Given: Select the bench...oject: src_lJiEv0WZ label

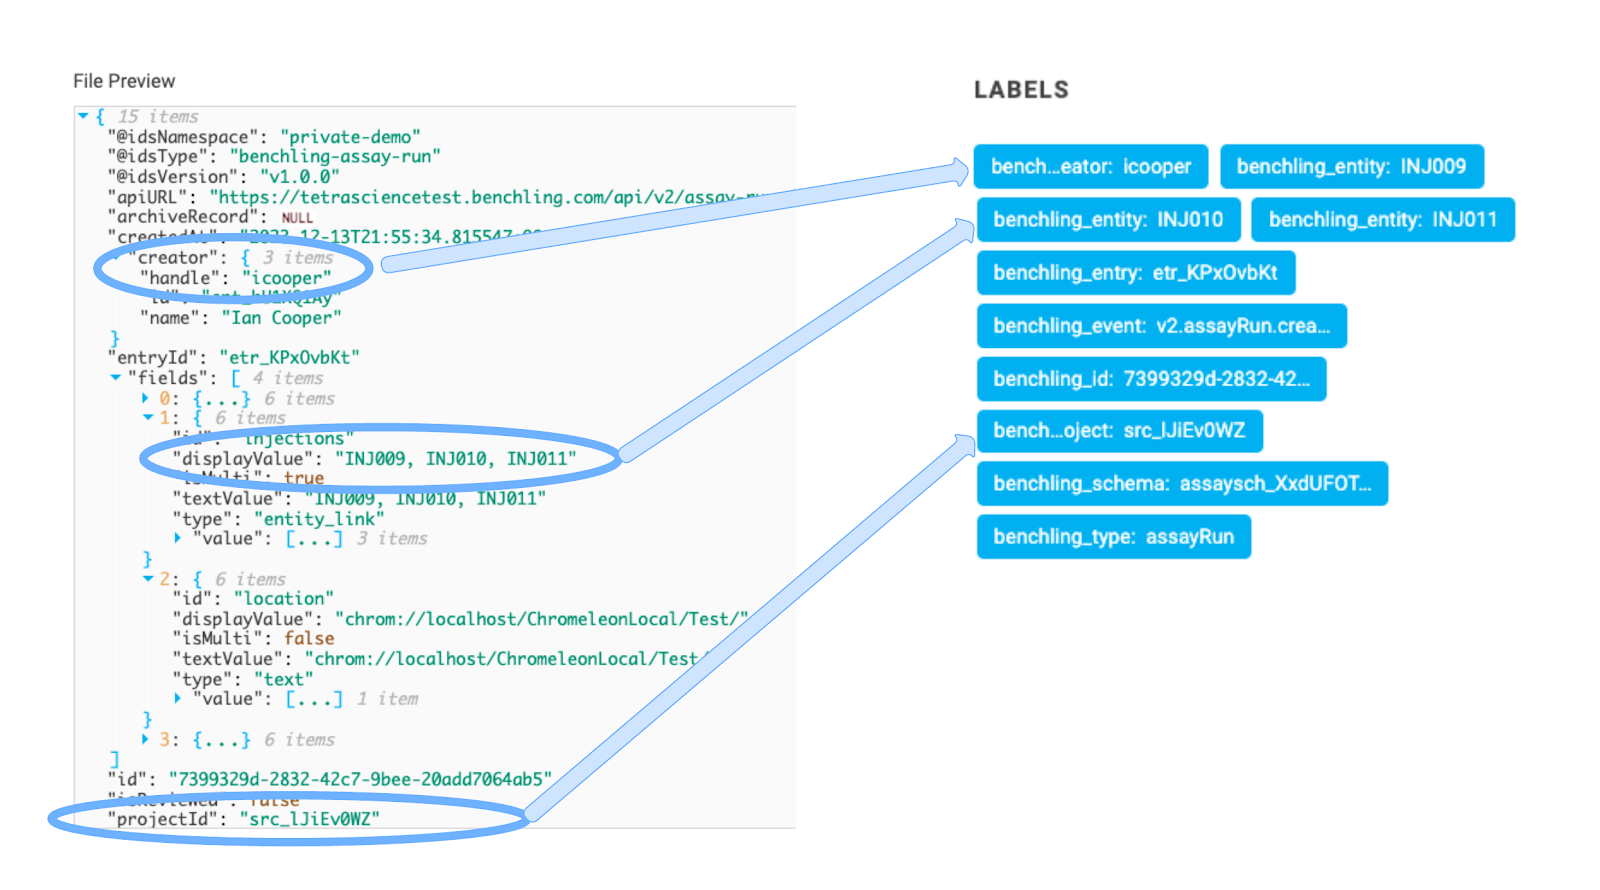Looking at the screenshot, I should pos(1120,431).
